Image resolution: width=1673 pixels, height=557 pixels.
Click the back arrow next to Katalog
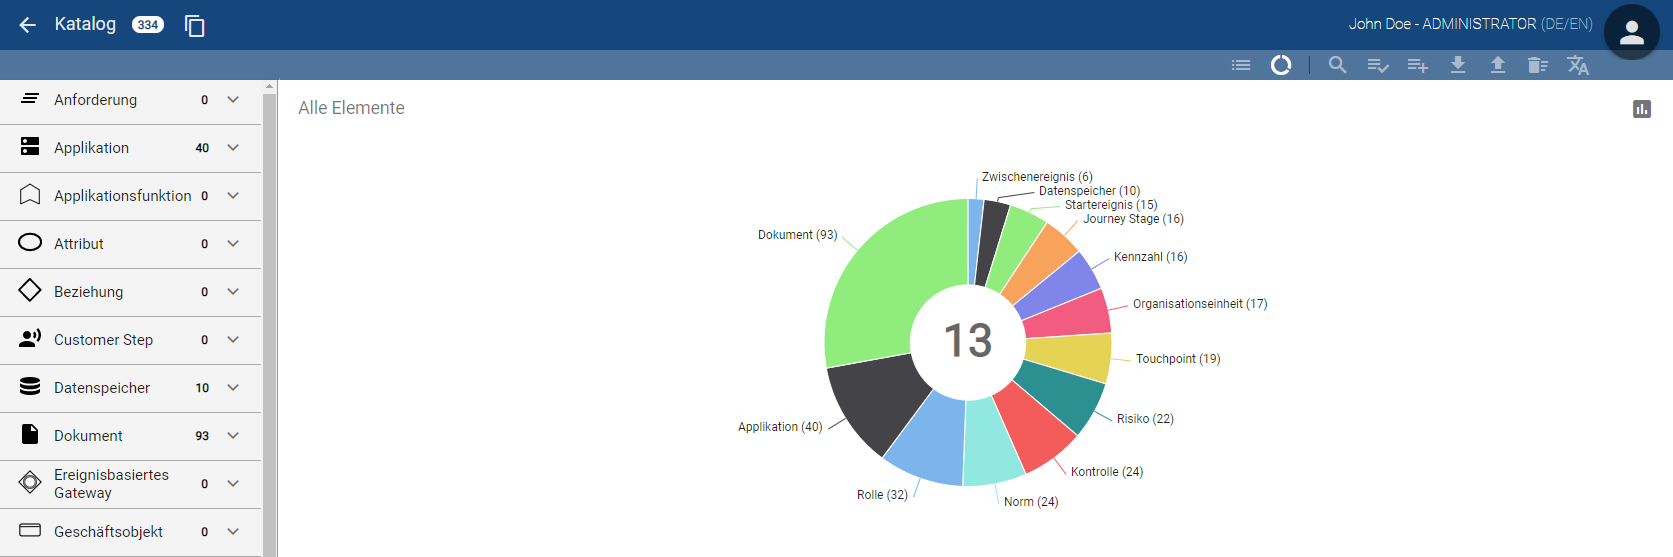pyautogui.click(x=28, y=25)
